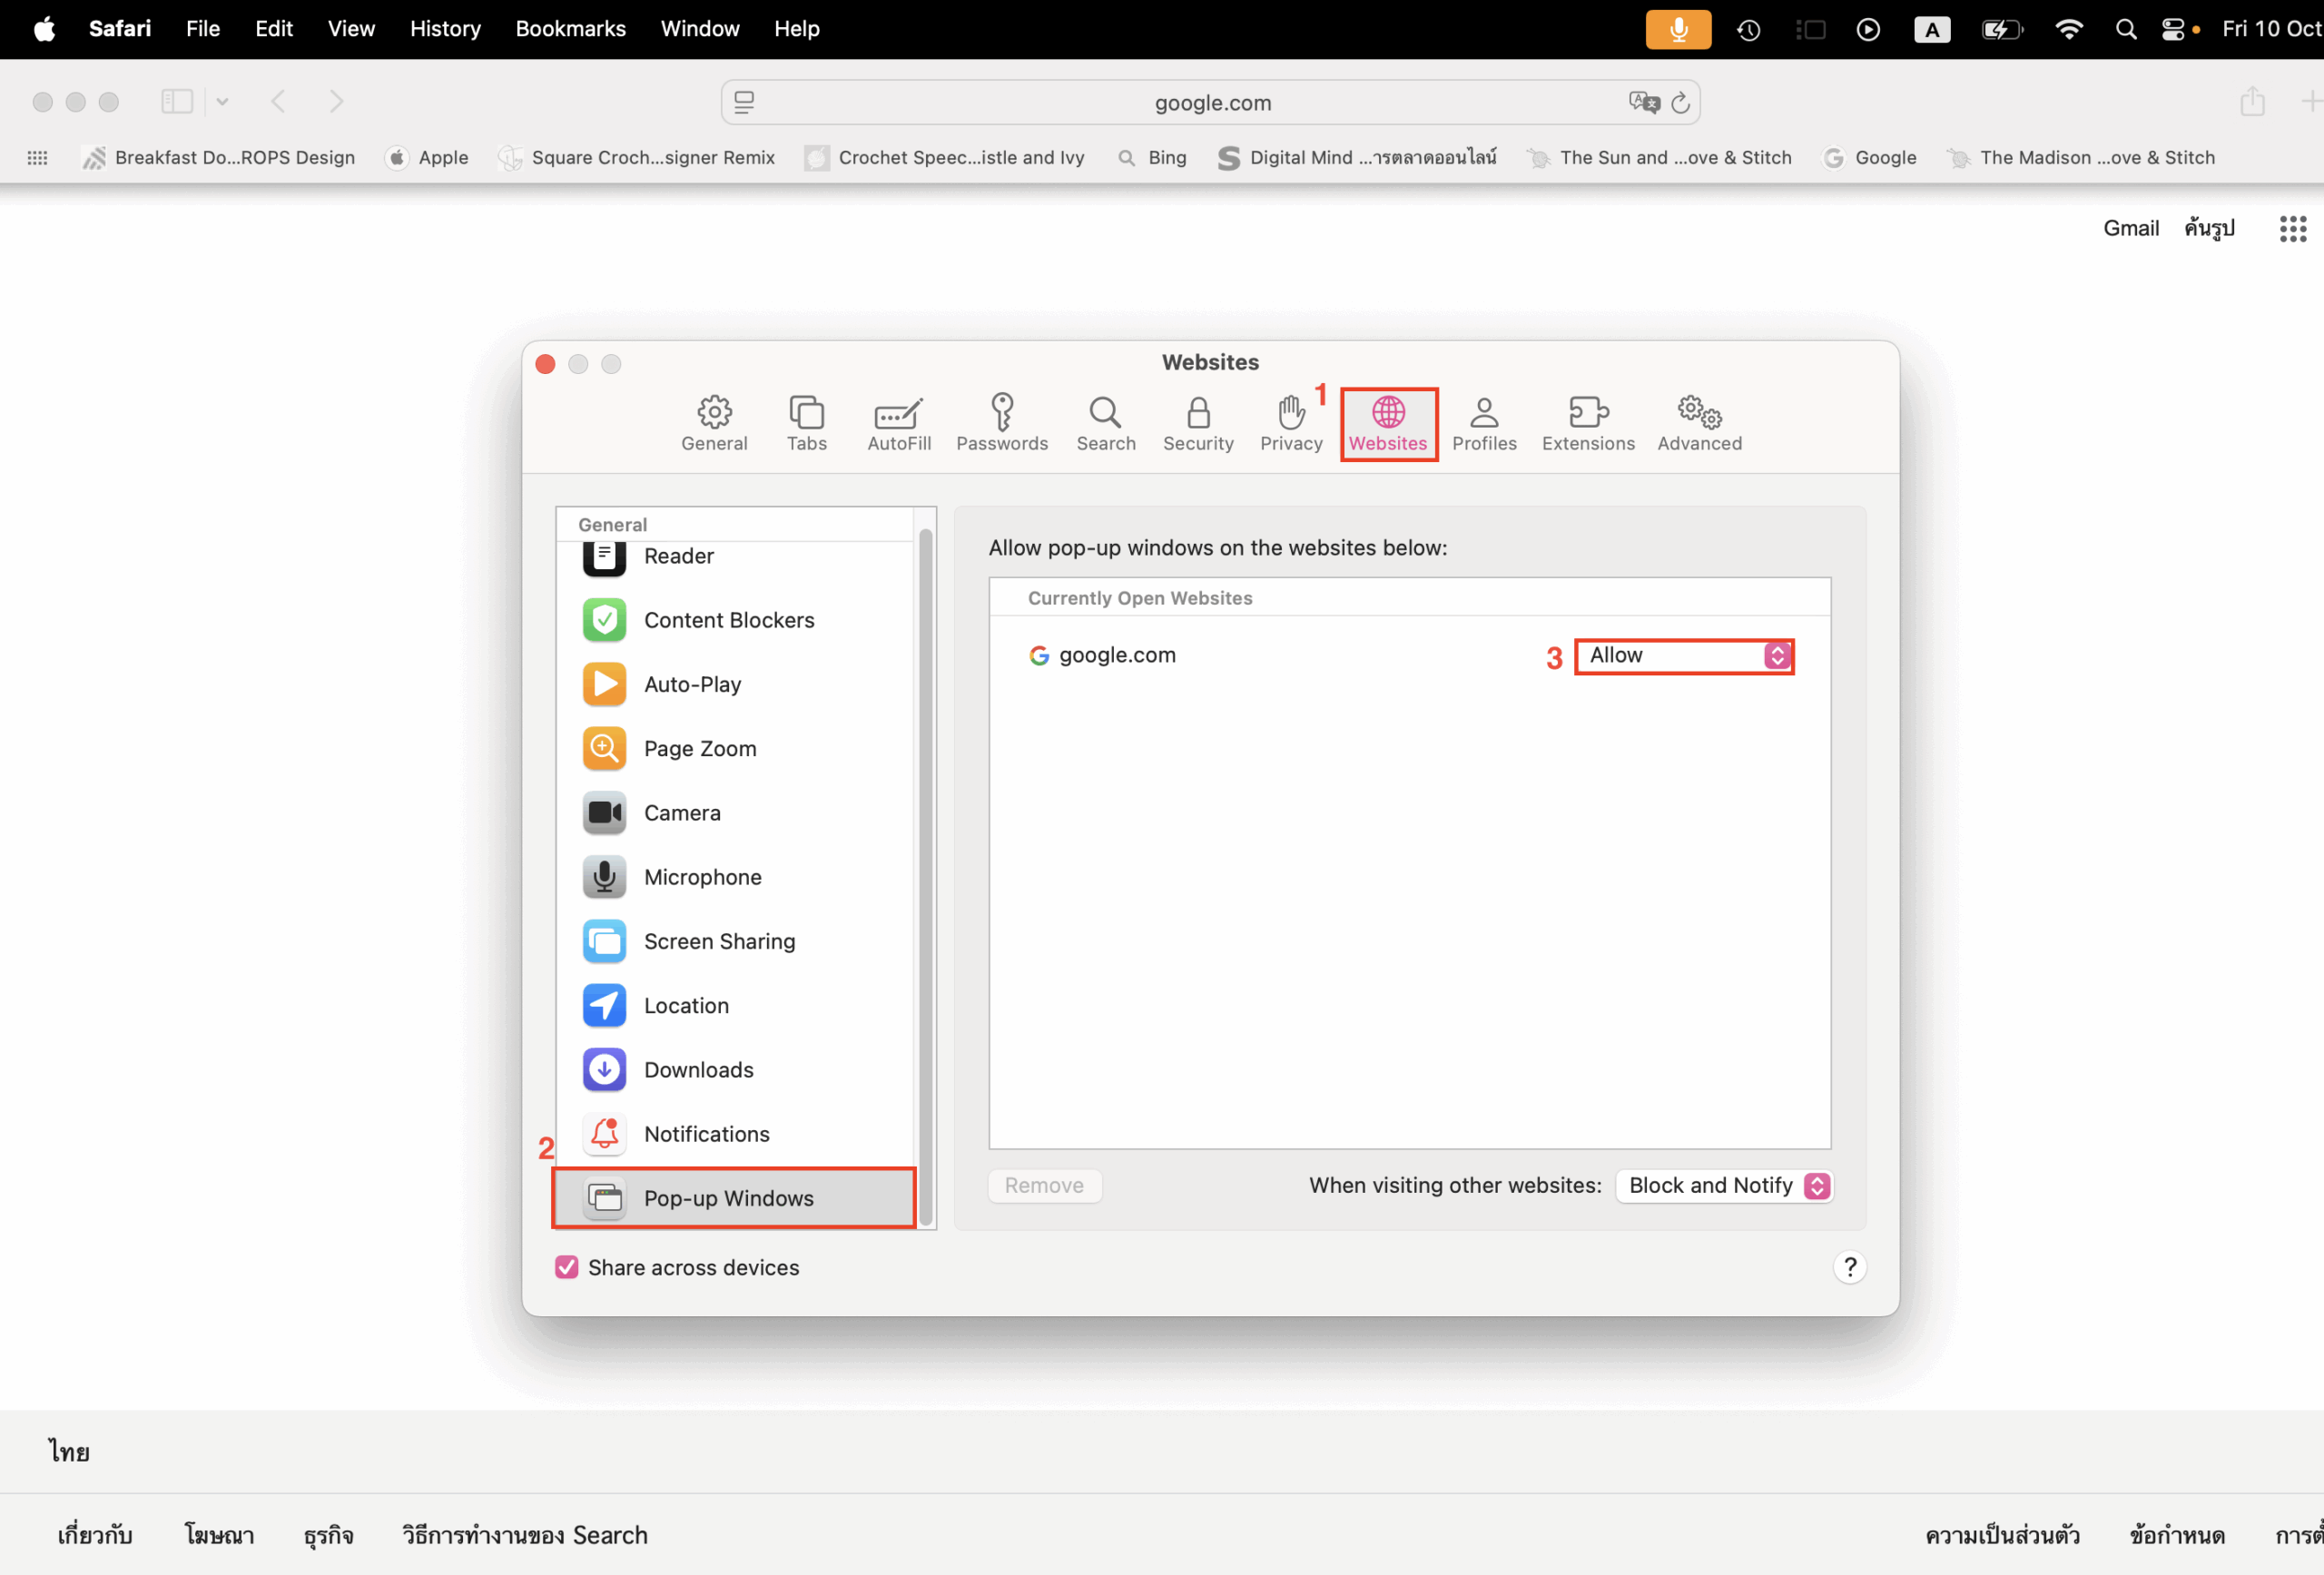
Task: Click the help question mark button
Action: [1850, 1266]
